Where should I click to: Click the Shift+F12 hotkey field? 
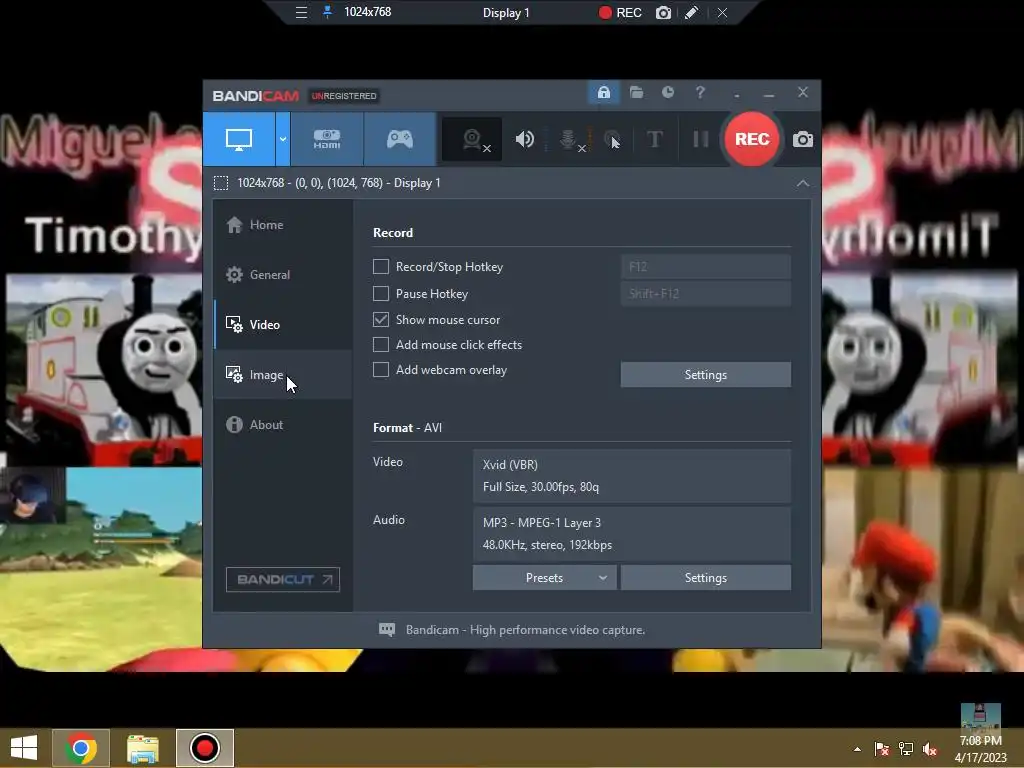705,293
